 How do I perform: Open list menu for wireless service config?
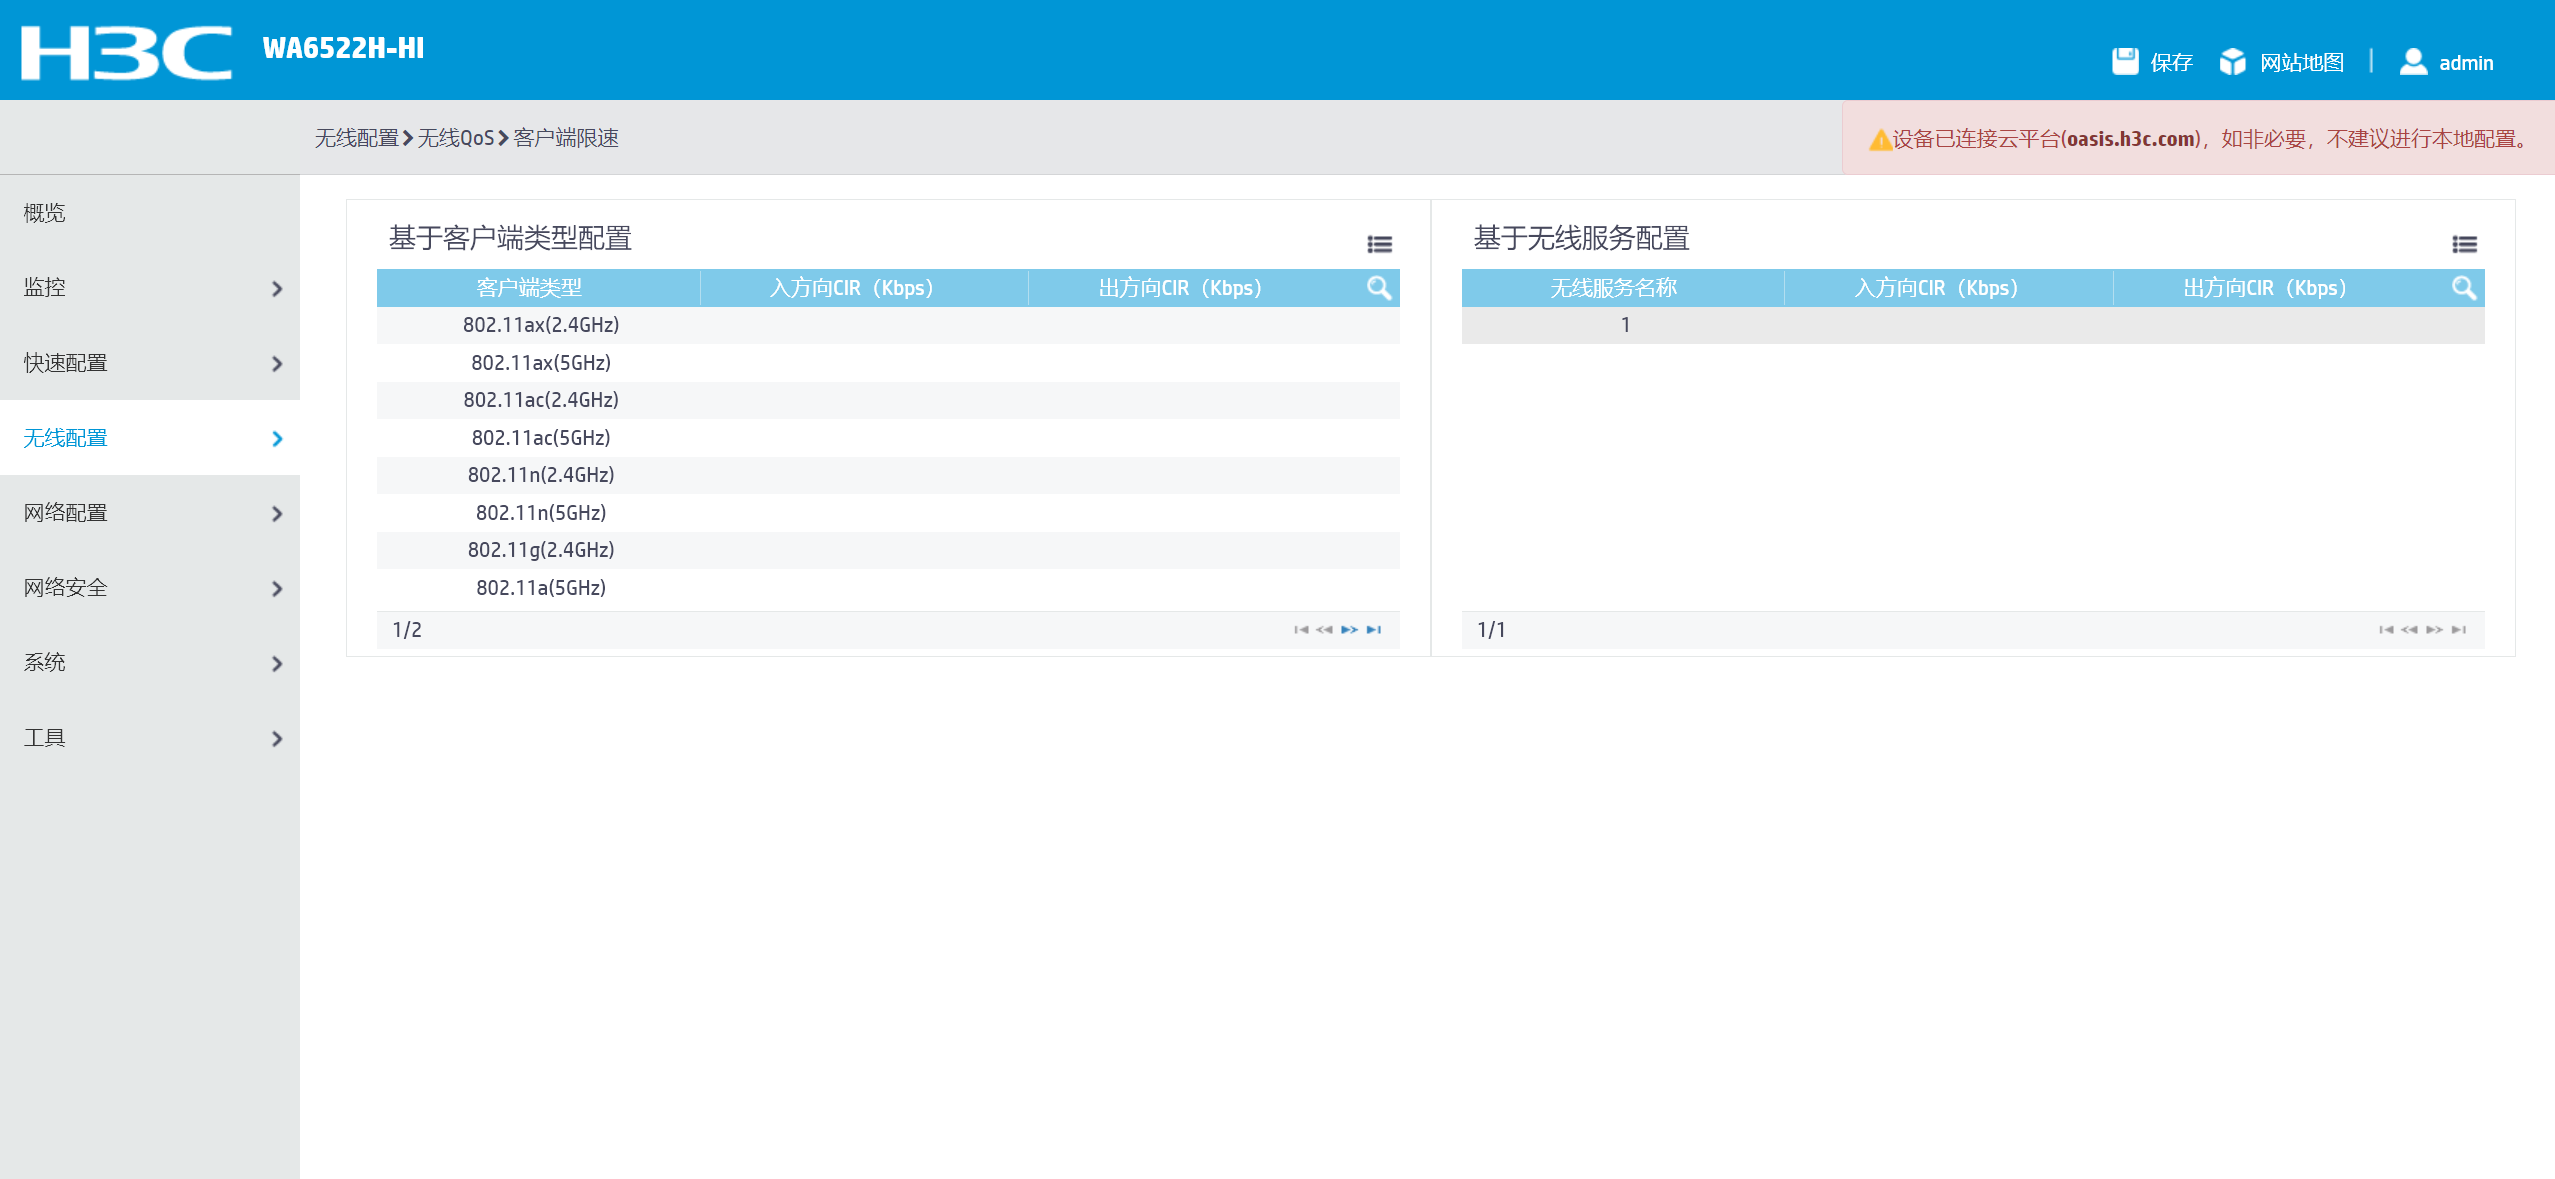click(2464, 244)
